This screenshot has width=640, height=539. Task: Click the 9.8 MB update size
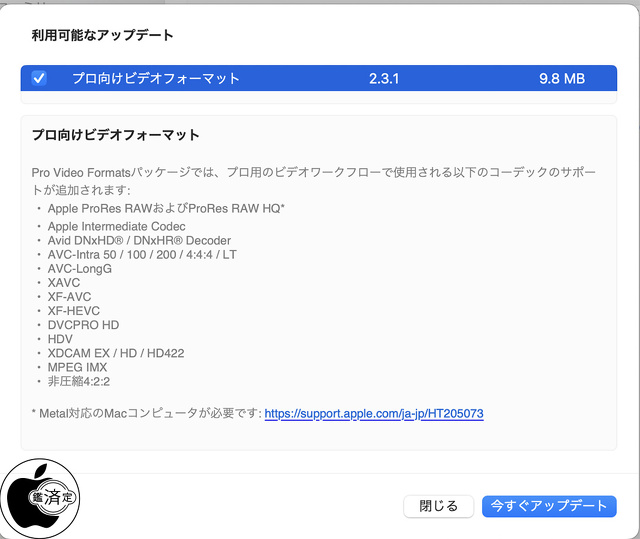[x=563, y=78]
